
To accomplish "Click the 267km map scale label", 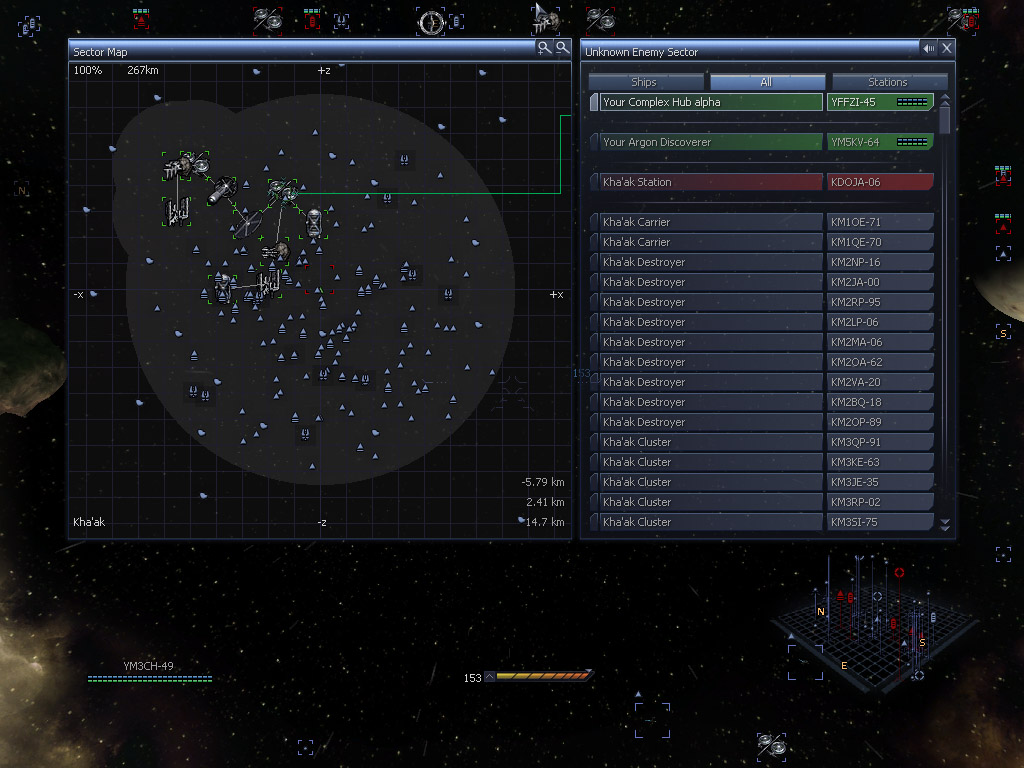I will (x=143, y=71).
